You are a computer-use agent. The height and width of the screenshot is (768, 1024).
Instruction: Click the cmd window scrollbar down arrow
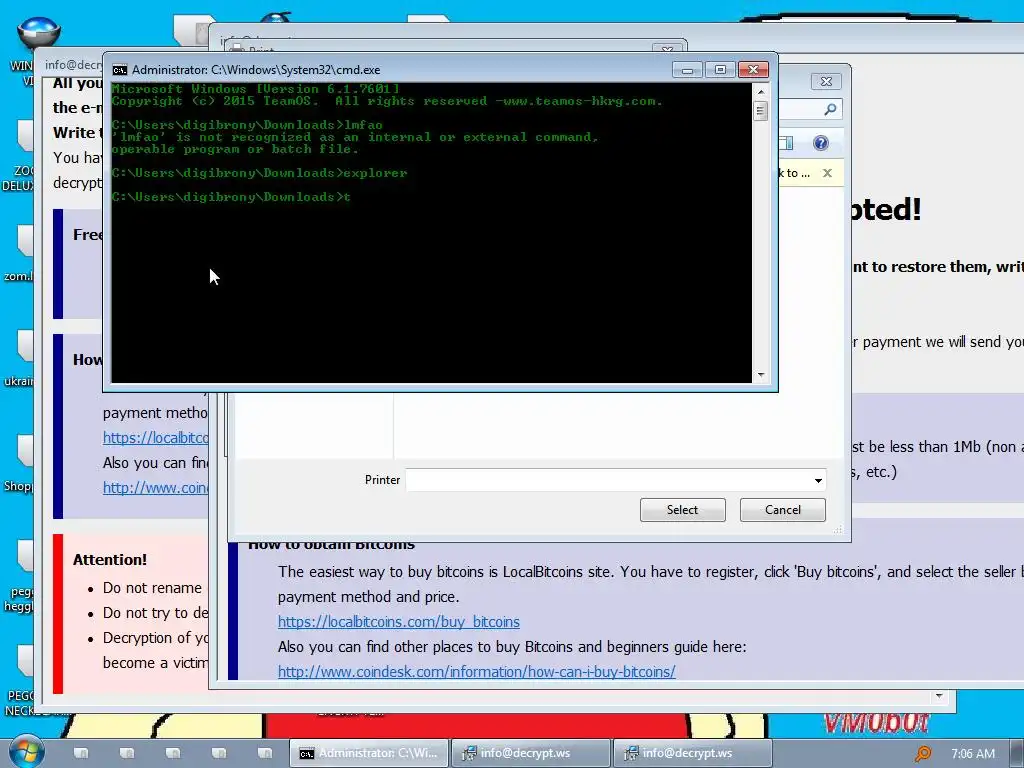click(760, 375)
